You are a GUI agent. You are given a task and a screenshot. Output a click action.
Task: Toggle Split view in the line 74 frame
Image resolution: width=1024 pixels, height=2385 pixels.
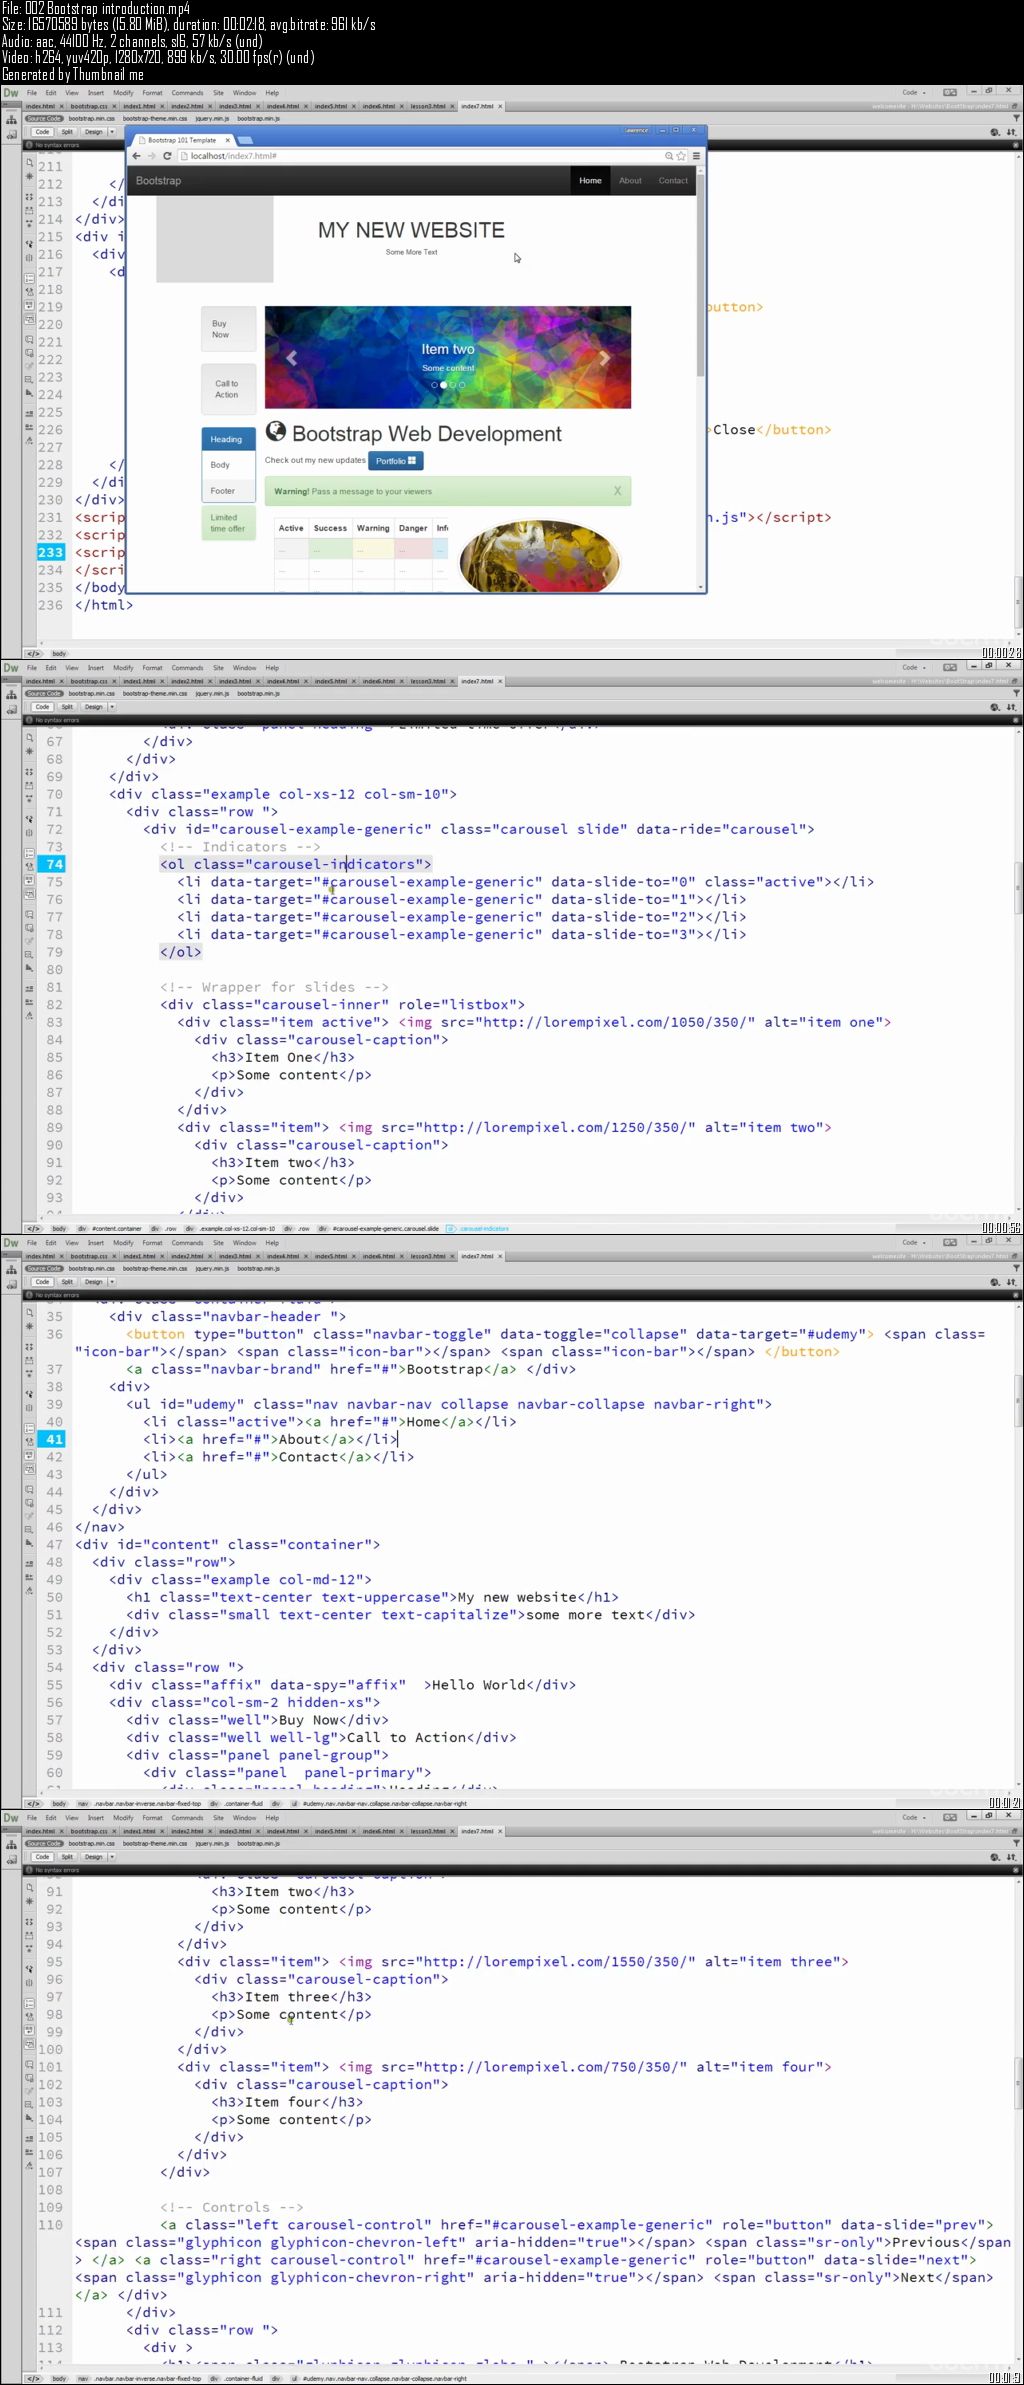(67, 706)
